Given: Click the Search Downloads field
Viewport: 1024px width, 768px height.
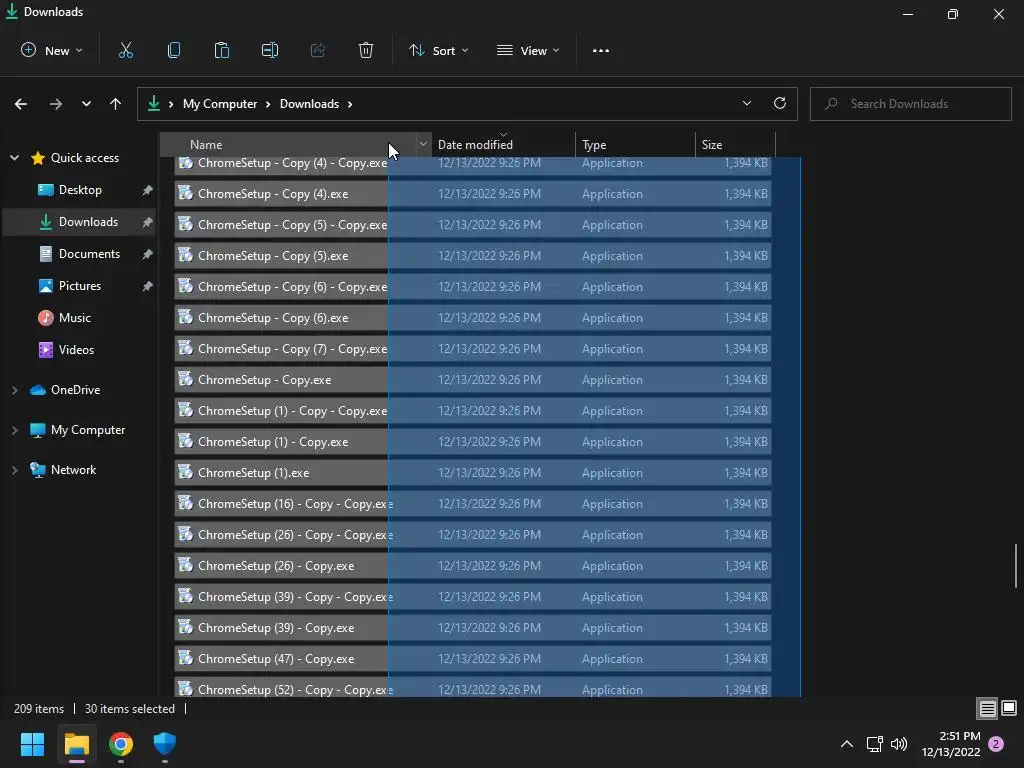Looking at the screenshot, I should (x=910, y=104).
